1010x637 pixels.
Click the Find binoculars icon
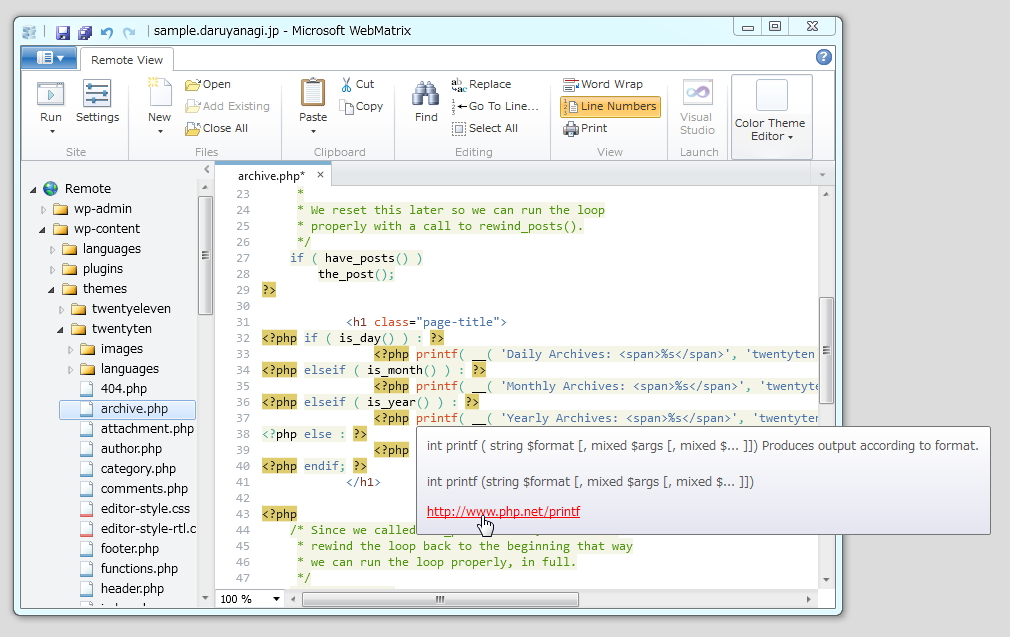pyautogui.click(x=426, y=94)
